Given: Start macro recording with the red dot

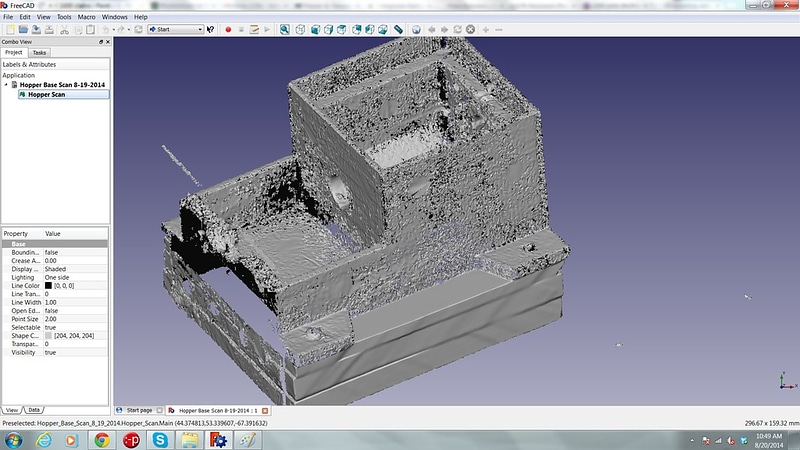Looking at the screenshot, I should 228,30.
